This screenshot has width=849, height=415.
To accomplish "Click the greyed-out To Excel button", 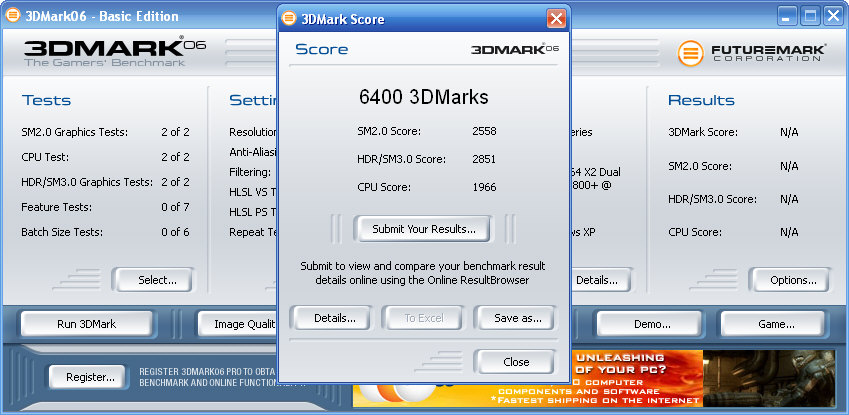I will 424,319.
